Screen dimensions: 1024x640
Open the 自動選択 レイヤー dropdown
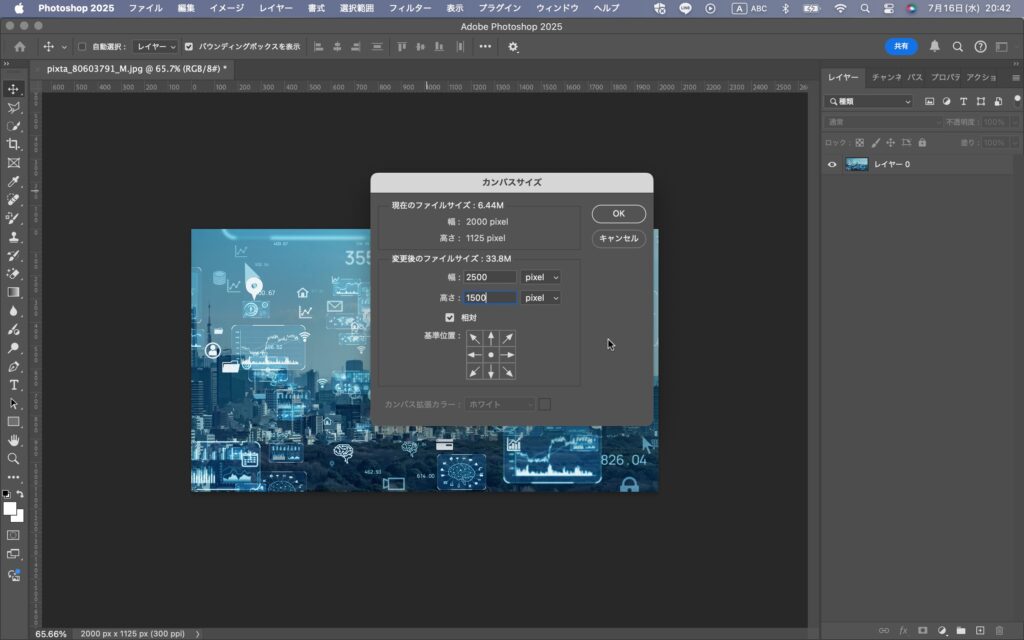tap(155, 47)
